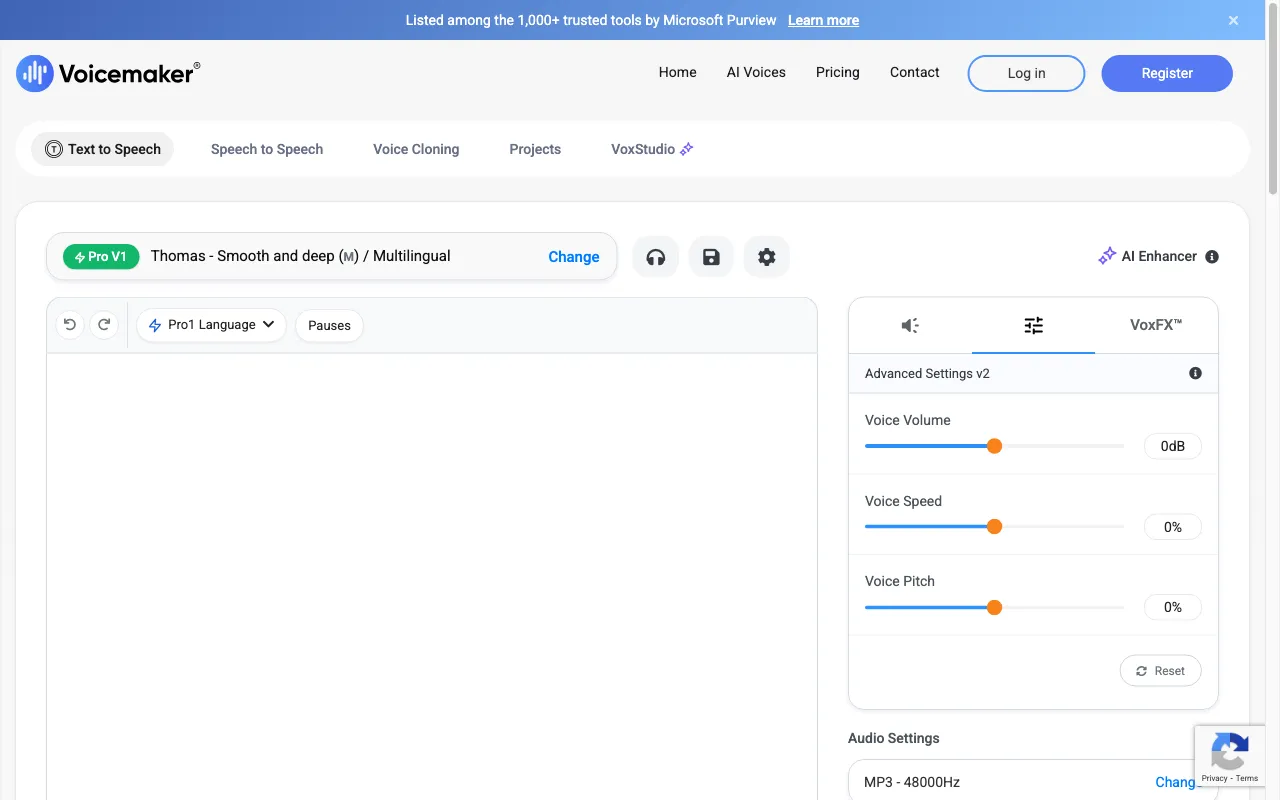Open the Home nav link
This screenshot has height=800, width=1280.
click(678, 72)
